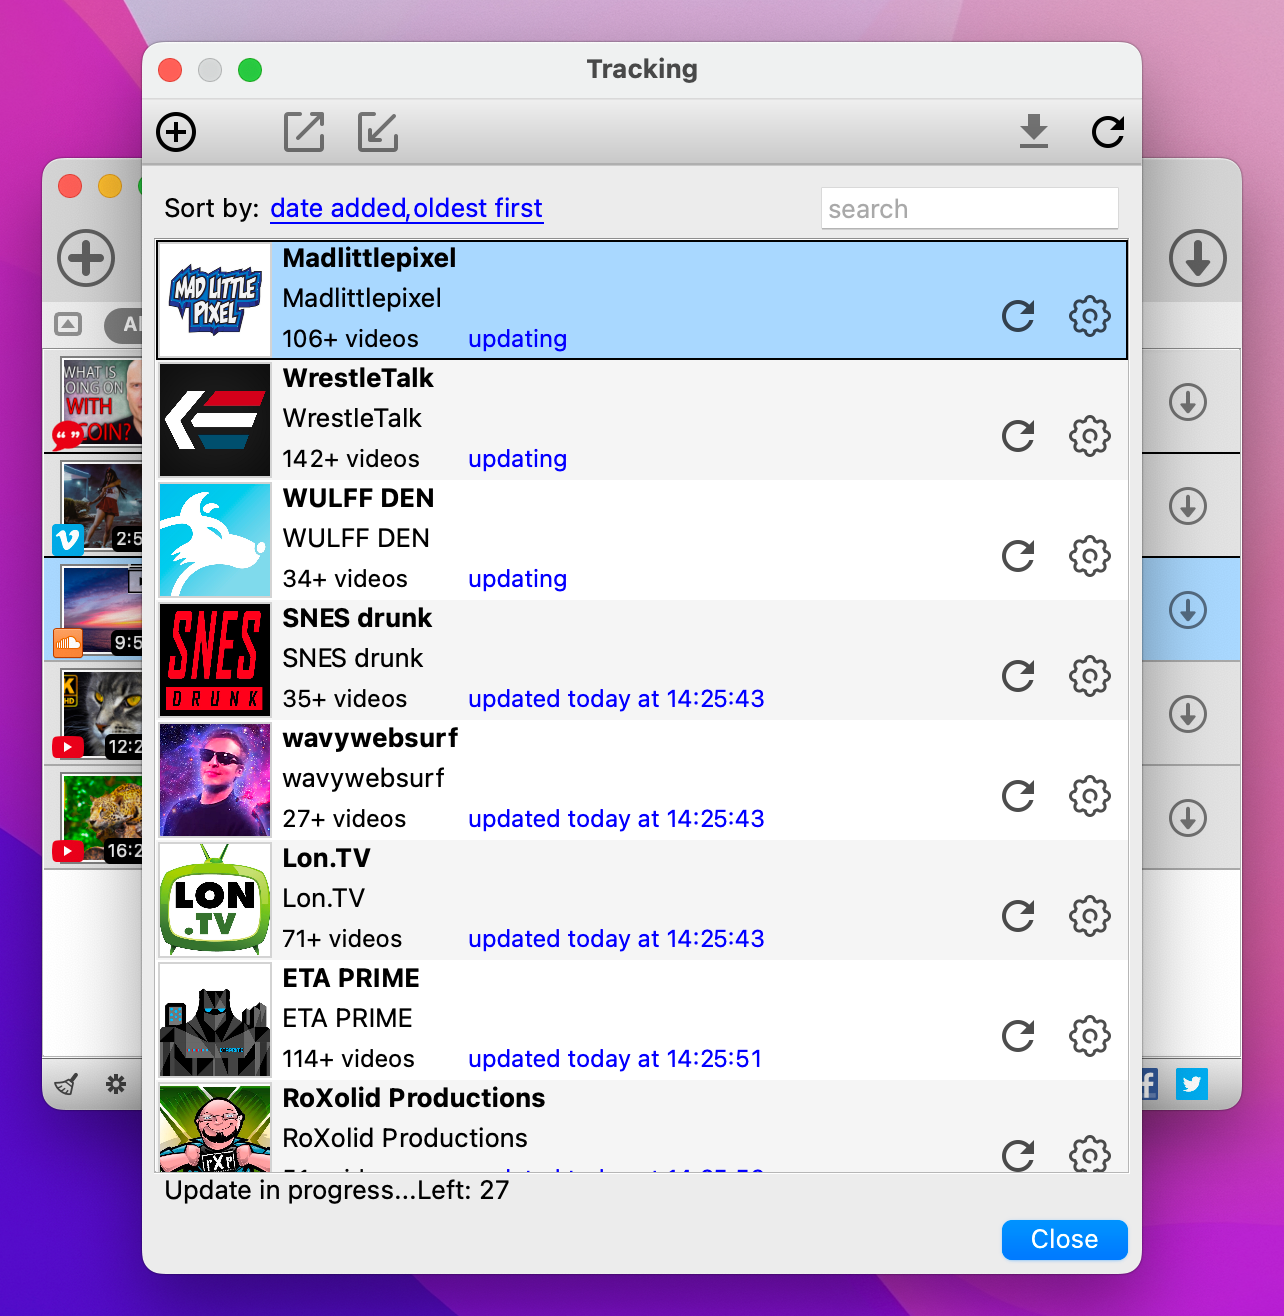Open settings gear for WrestleTalk
This screenshot has height=1316, width=1284.
tap(1090, 436)
